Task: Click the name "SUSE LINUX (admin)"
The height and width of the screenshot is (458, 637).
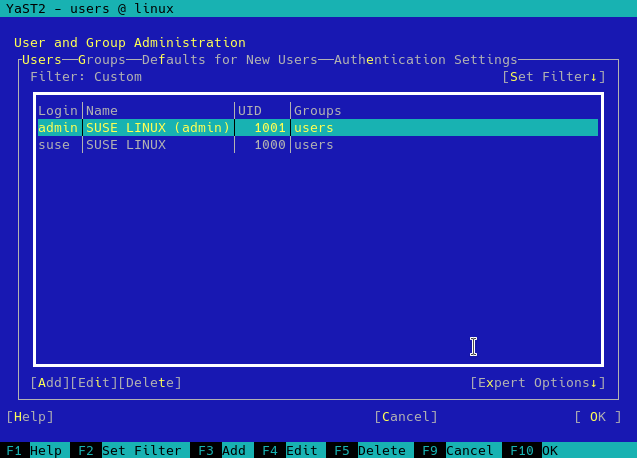Action: pyautogui.click(x=158, y=128)
